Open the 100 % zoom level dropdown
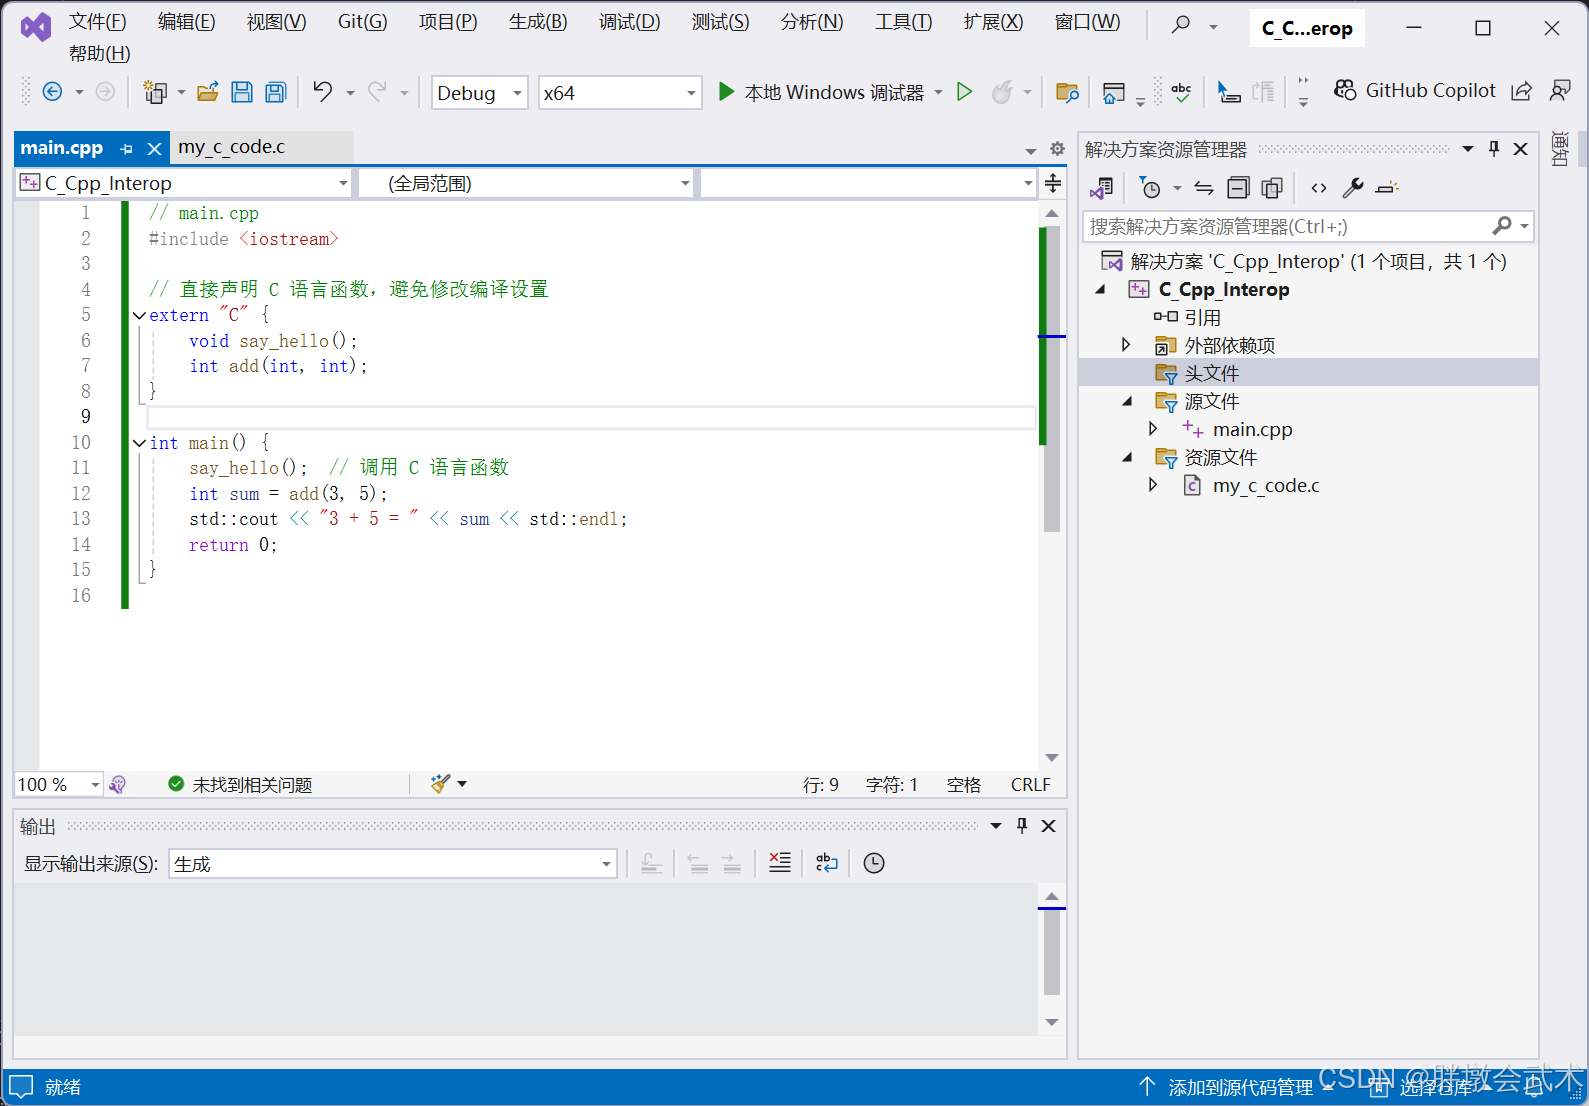Screen dimensions: 1589x1106 [x=59, y=785]
